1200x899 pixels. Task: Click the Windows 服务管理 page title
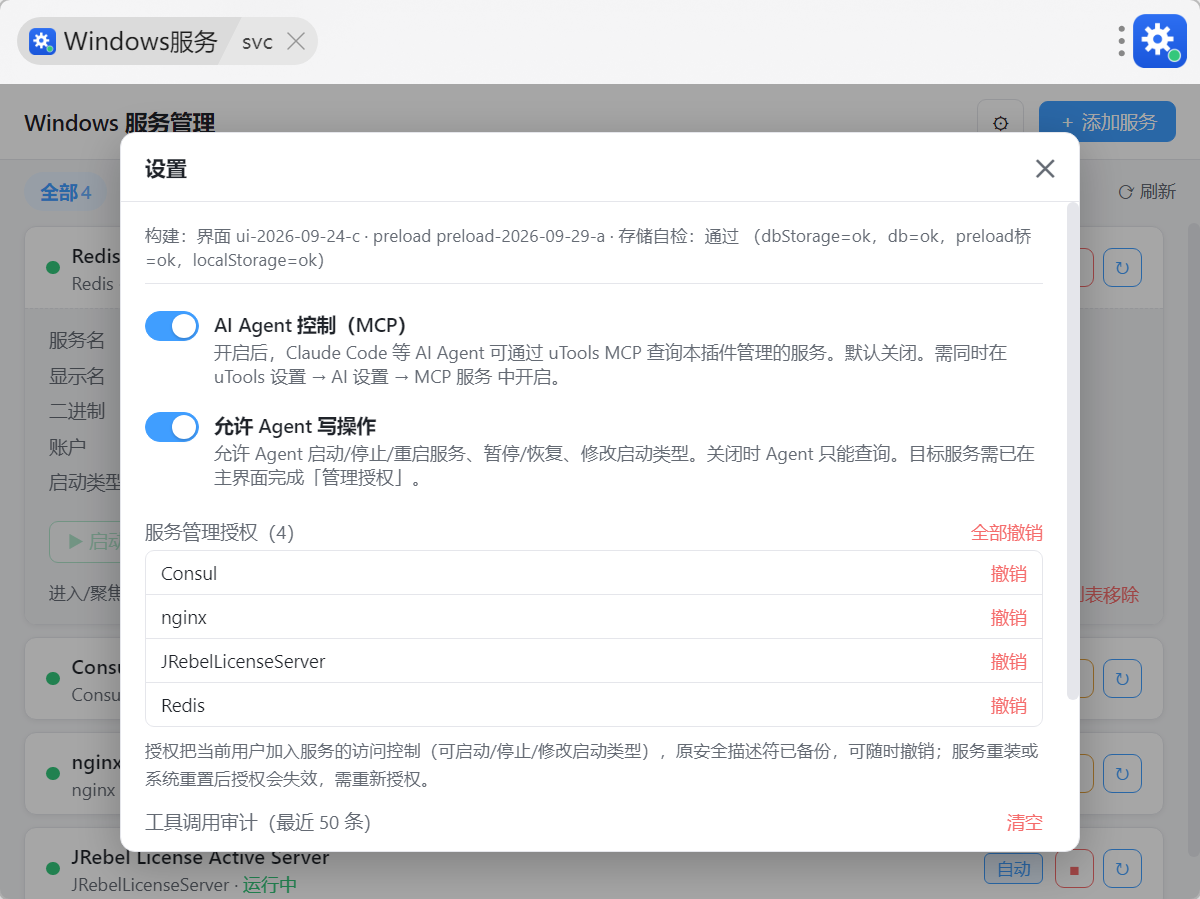coord(120,123)
